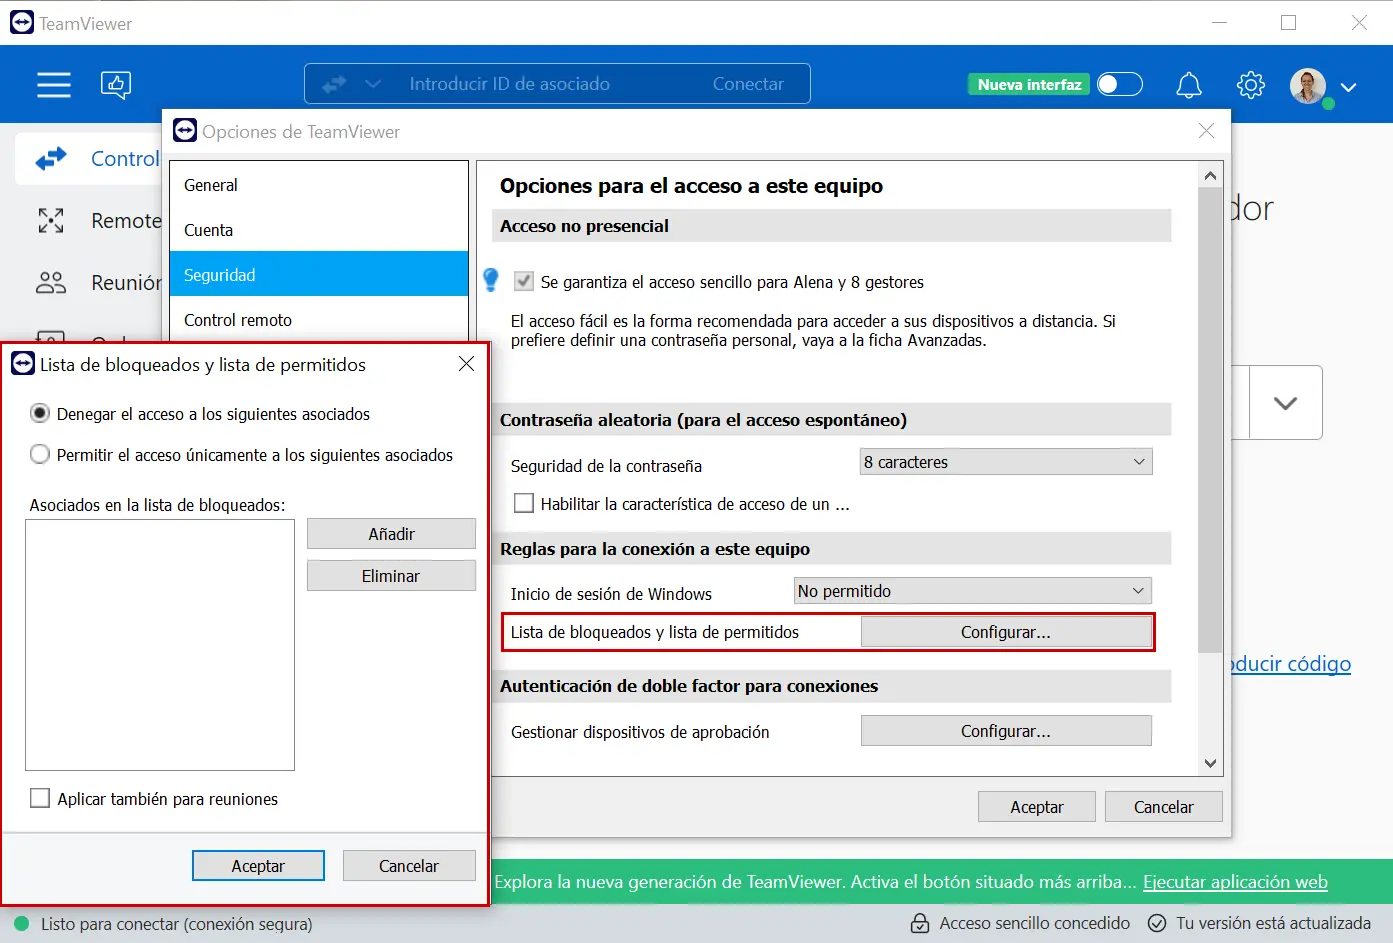Open the Ejecutar aplicación web link
This screenshot has width=1393, height=943.
coord(1235,882)
